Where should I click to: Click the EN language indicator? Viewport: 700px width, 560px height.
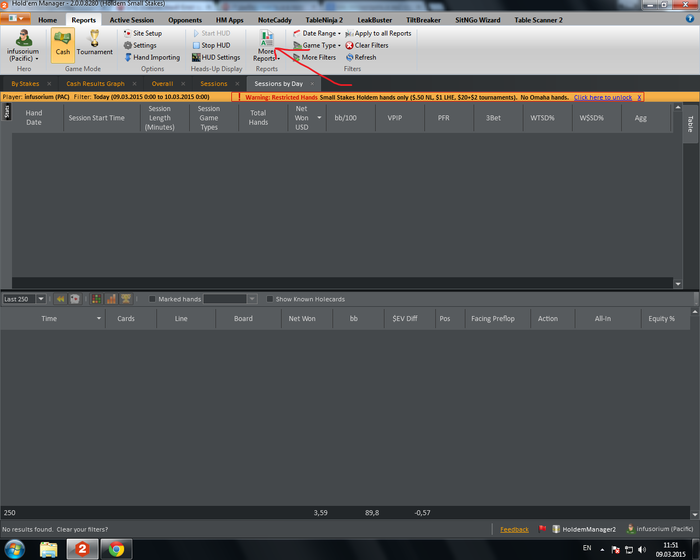coord(587,548)
